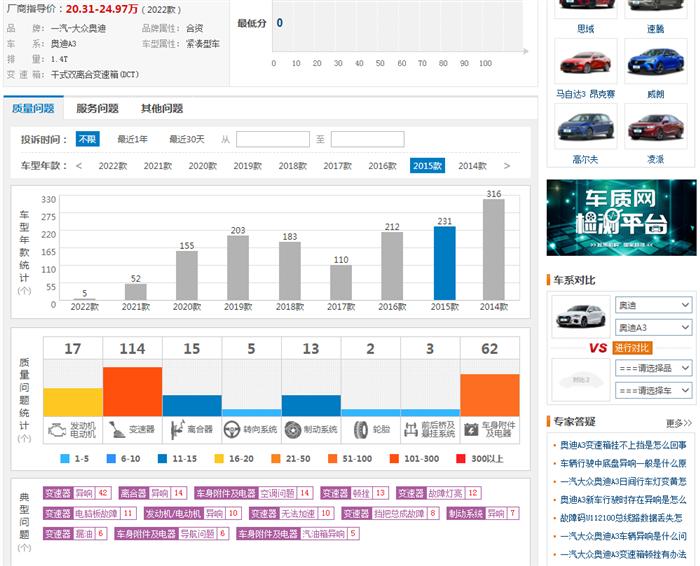Select highlighted 2015款 model year filter
The height and width of the screenshot is (566, 700).
[427, 166]
